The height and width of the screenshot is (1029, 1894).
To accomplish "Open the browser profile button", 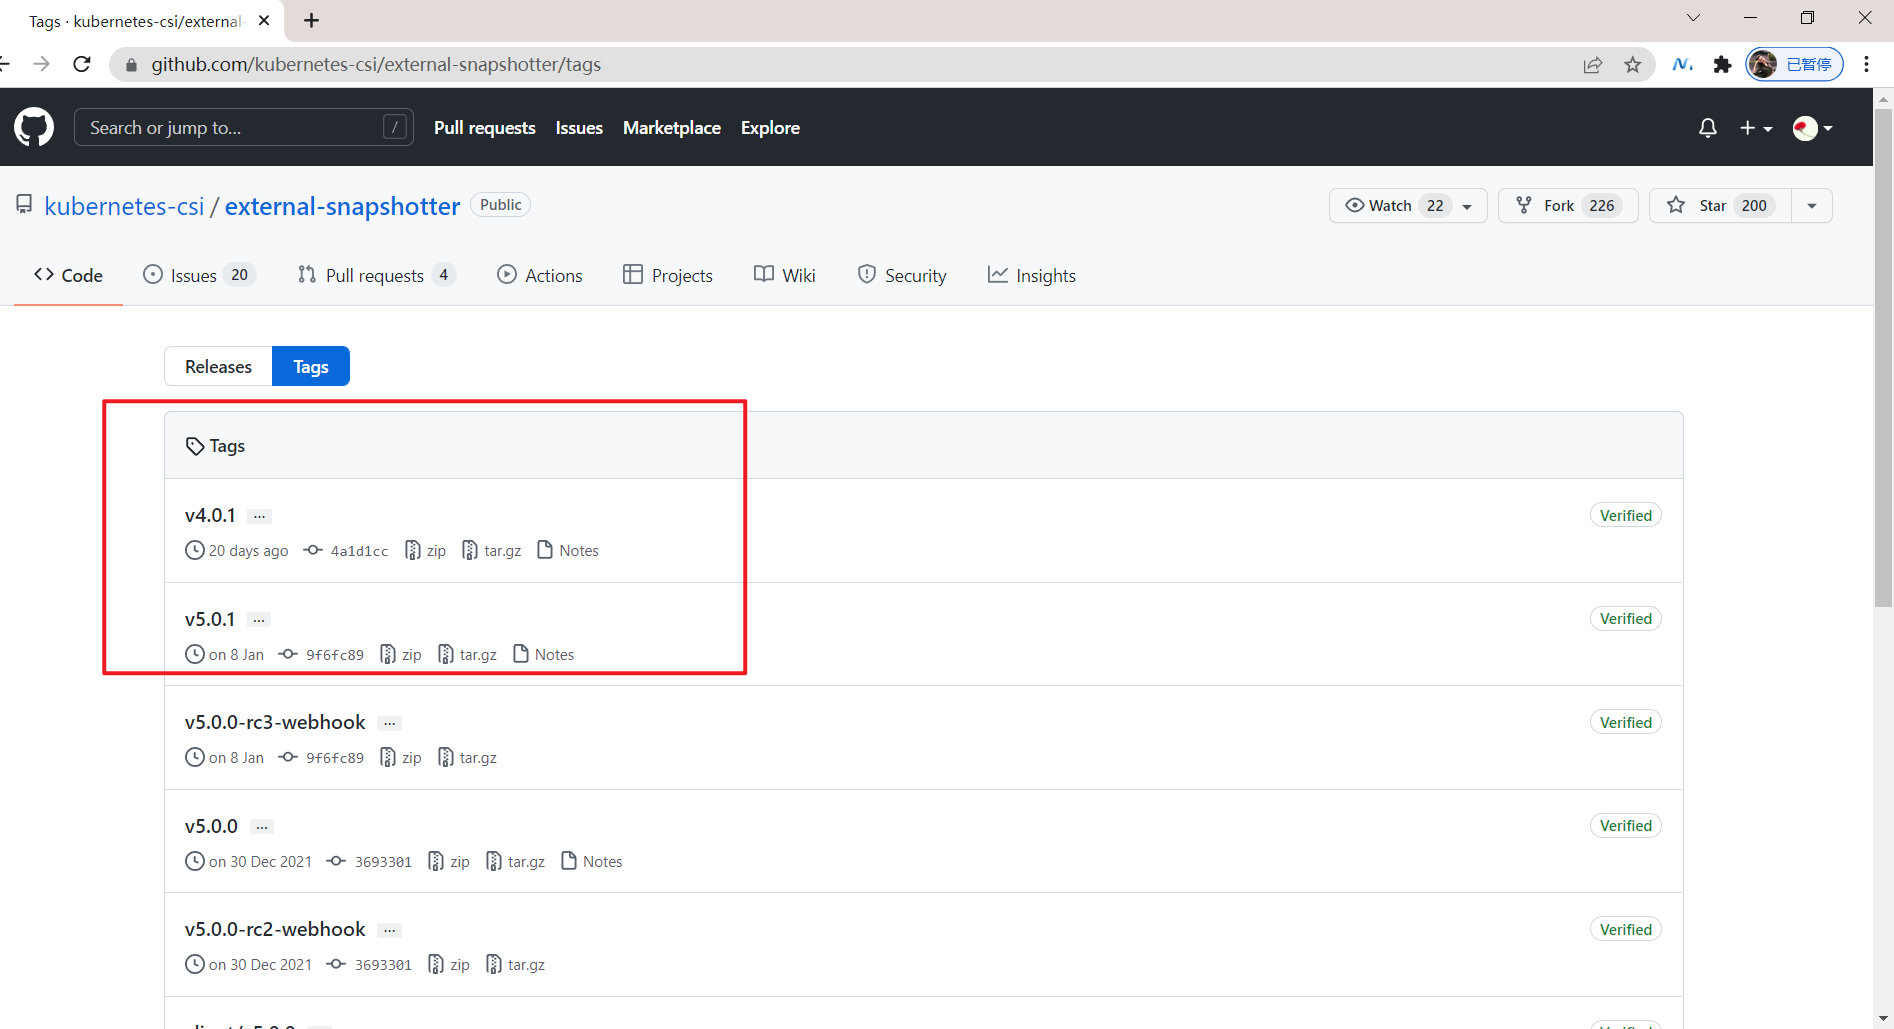I will [x=1795, y=64].
